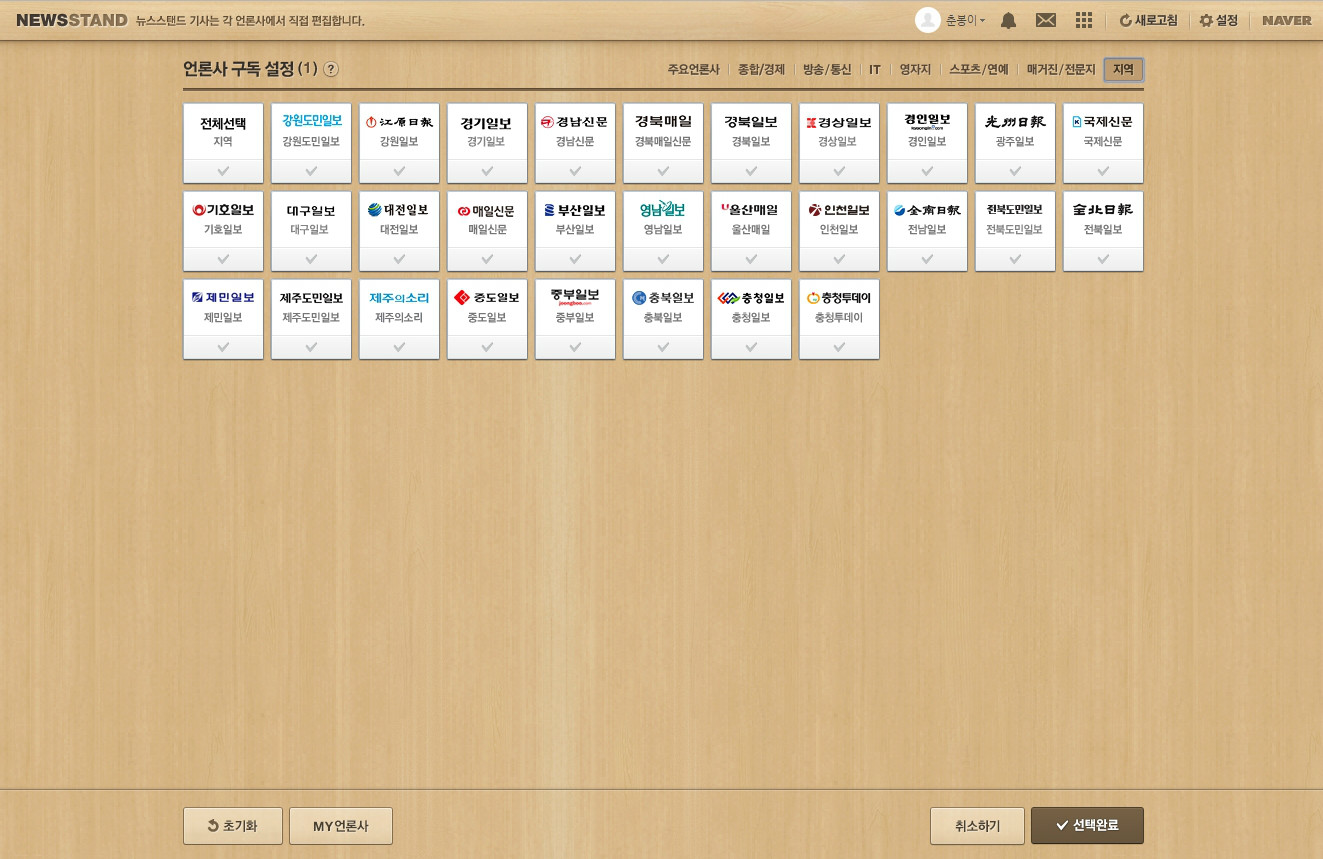Click the 새로고침 refresh button
This screenshot has width=1323, height=859.
click(1148, 20)
